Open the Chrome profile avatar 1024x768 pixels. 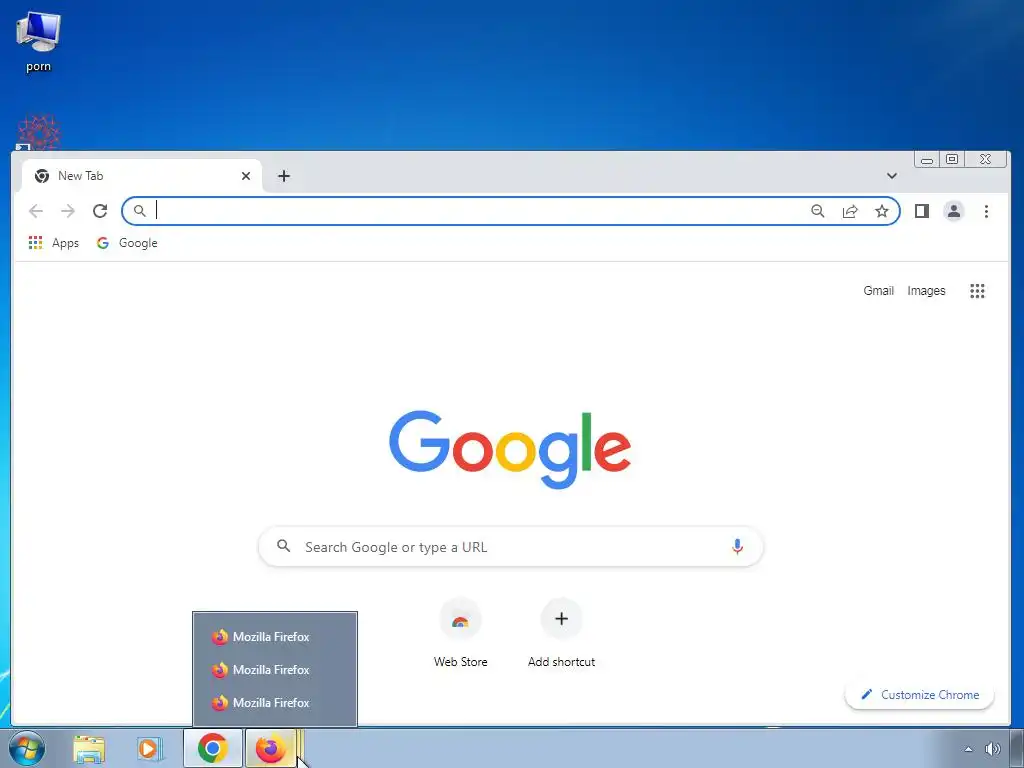click(x=953, y=211)
